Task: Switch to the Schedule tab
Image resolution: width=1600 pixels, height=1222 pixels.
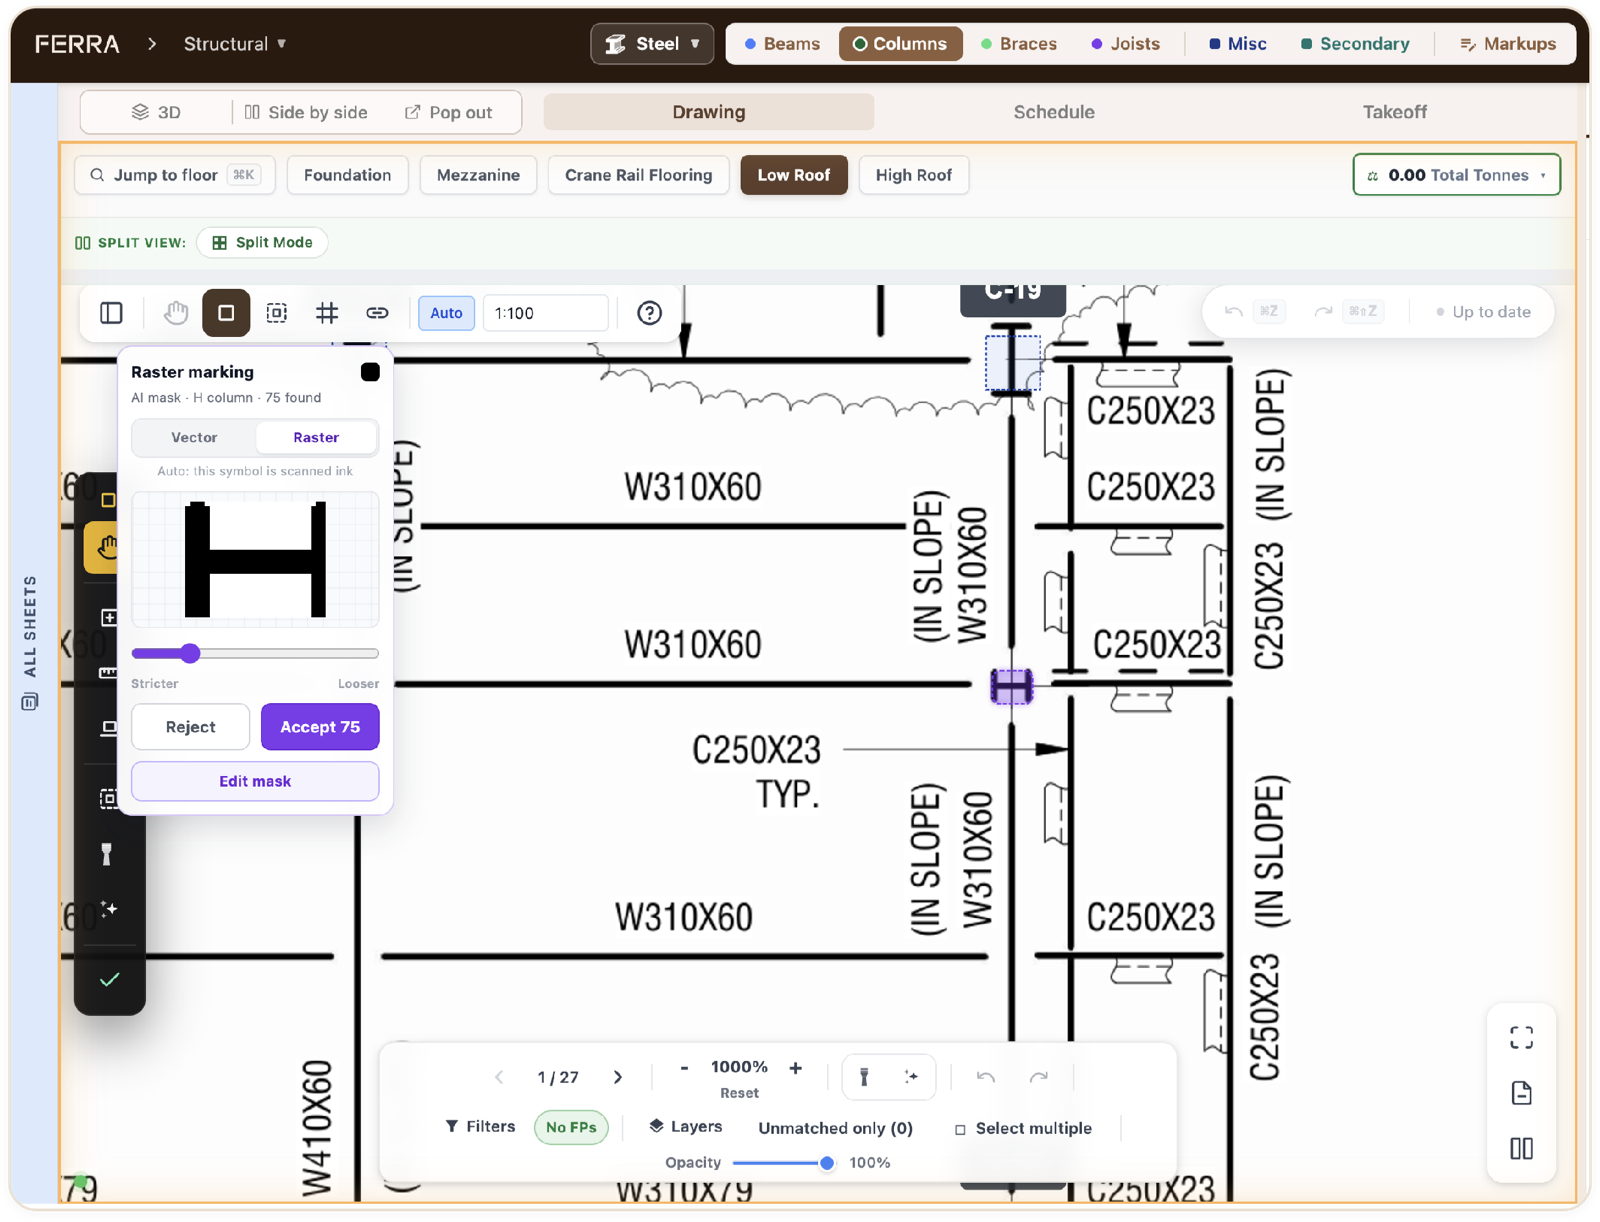Action: click(1053, 112)
